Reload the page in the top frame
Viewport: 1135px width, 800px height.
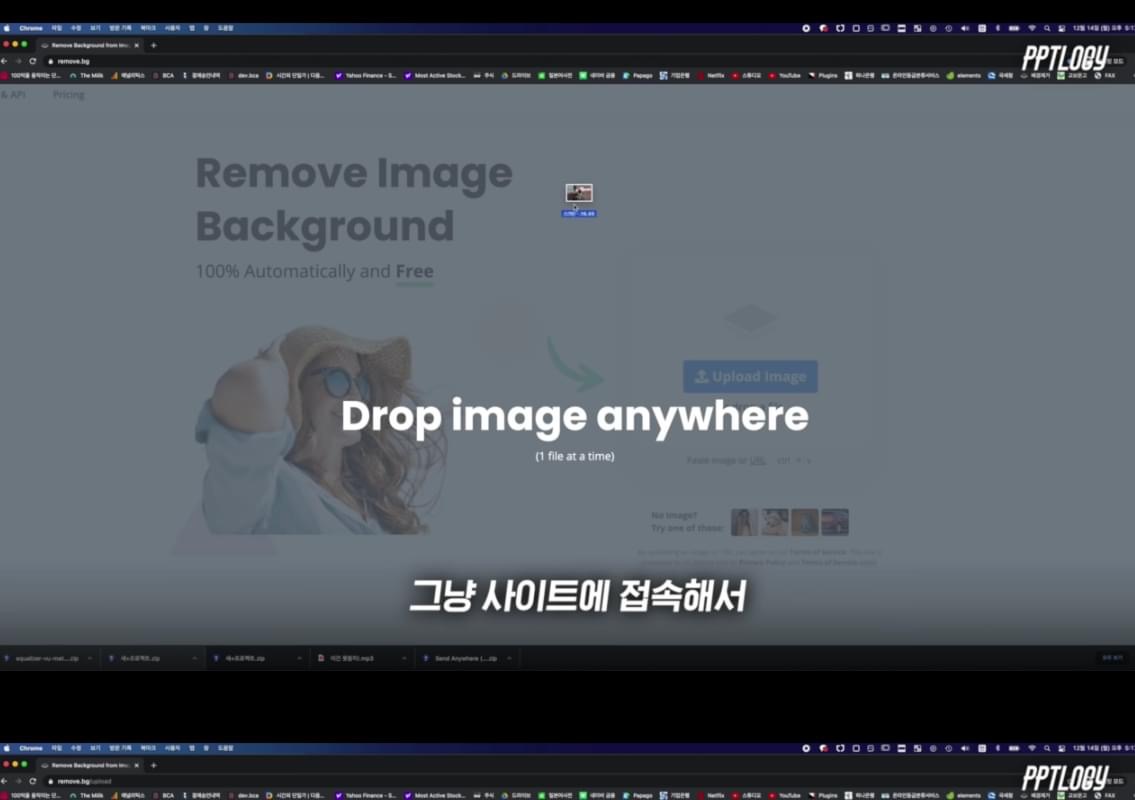[x=33, y=61]
